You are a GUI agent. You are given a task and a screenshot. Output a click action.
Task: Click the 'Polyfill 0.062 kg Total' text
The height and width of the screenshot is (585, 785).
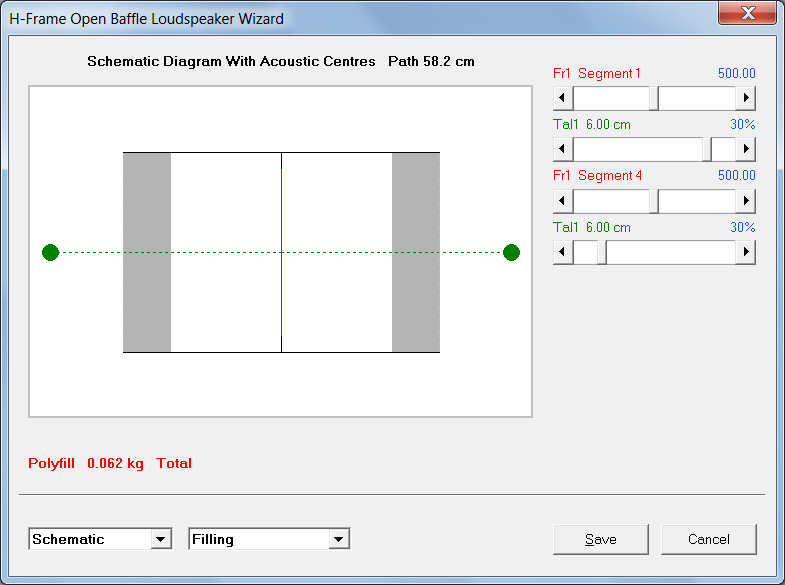(110, 463)
